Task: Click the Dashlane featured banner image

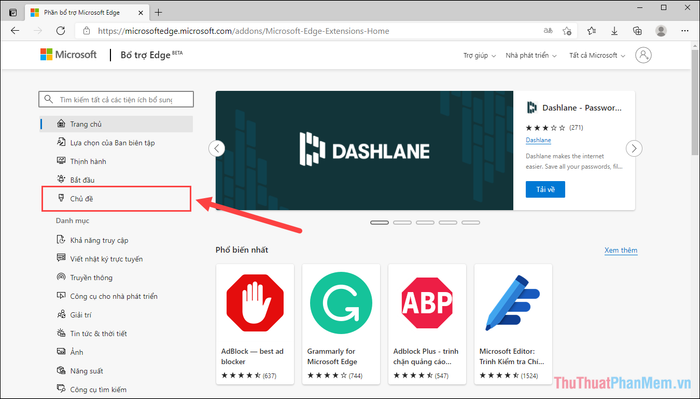Action: coord(364,150)
